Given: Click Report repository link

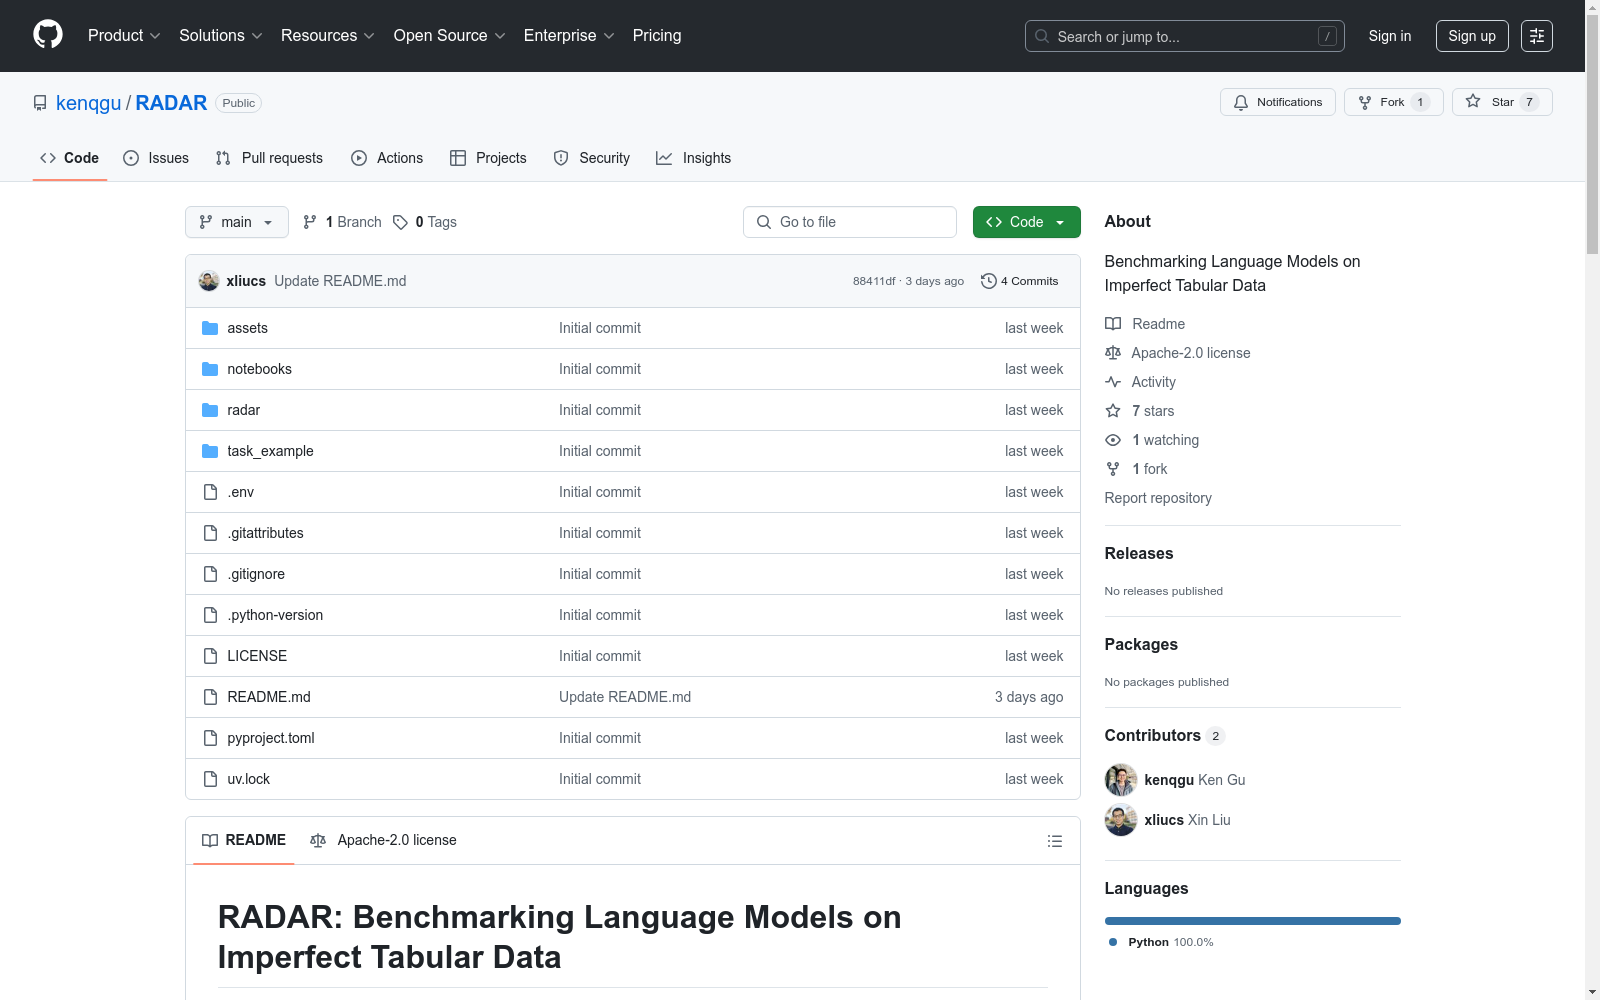Looking at the screenshot, I should point(1158,498).
